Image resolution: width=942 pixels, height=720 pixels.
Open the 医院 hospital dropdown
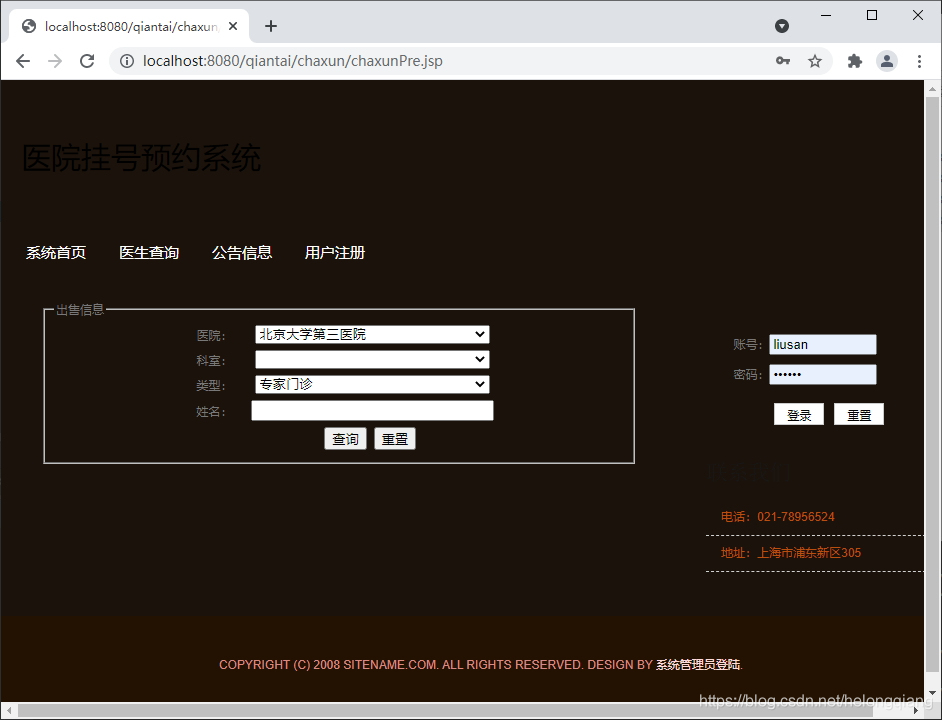pos(371,334)
